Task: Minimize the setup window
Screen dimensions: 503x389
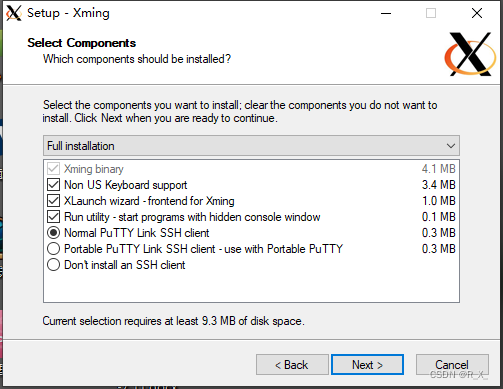Action: tap(386, 13)
